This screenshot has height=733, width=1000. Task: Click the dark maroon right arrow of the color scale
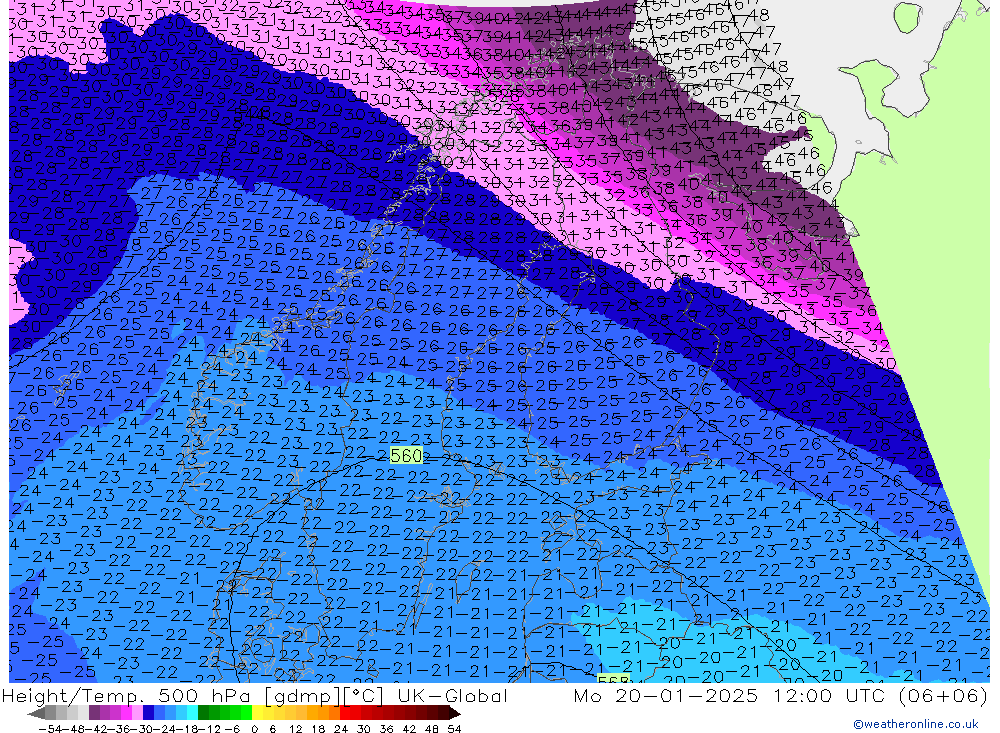pyautogui.click(x=455, y=713)
